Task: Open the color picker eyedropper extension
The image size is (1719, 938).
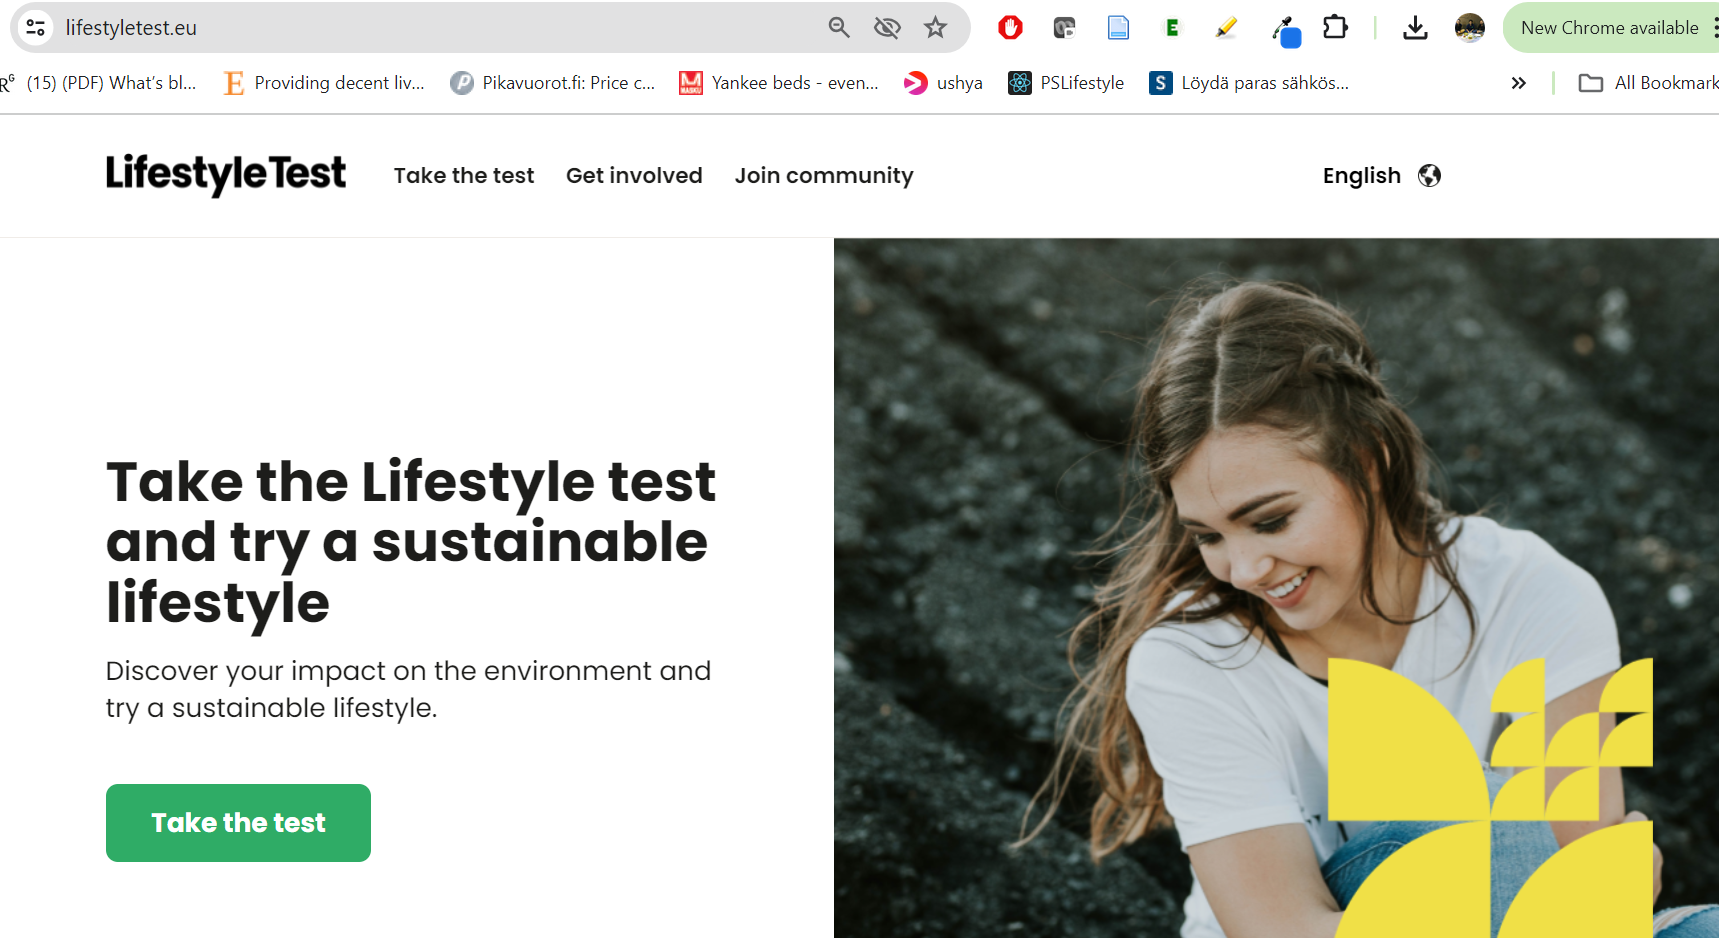Action: 1285,30
